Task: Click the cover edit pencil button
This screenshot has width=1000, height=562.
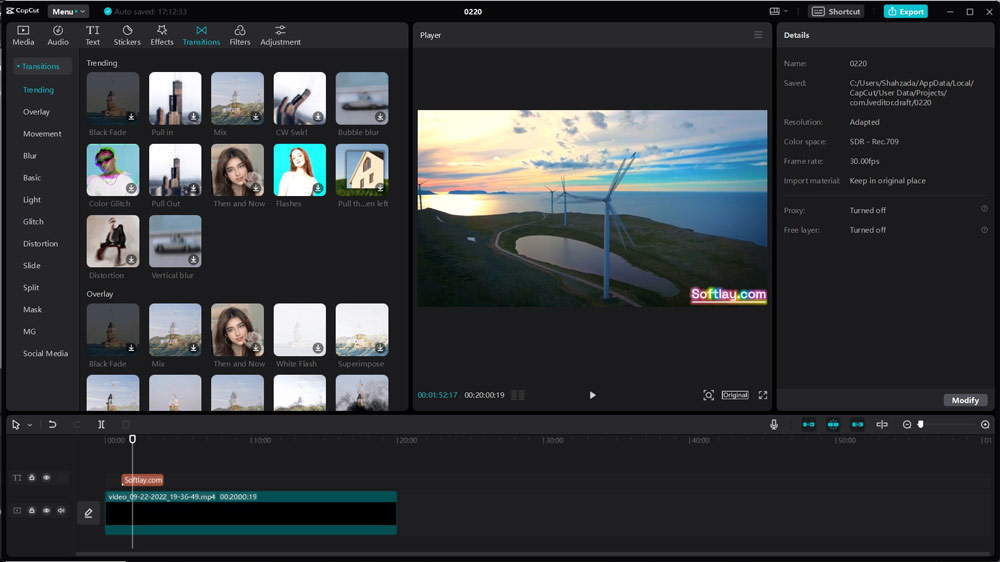Action: 89,513
